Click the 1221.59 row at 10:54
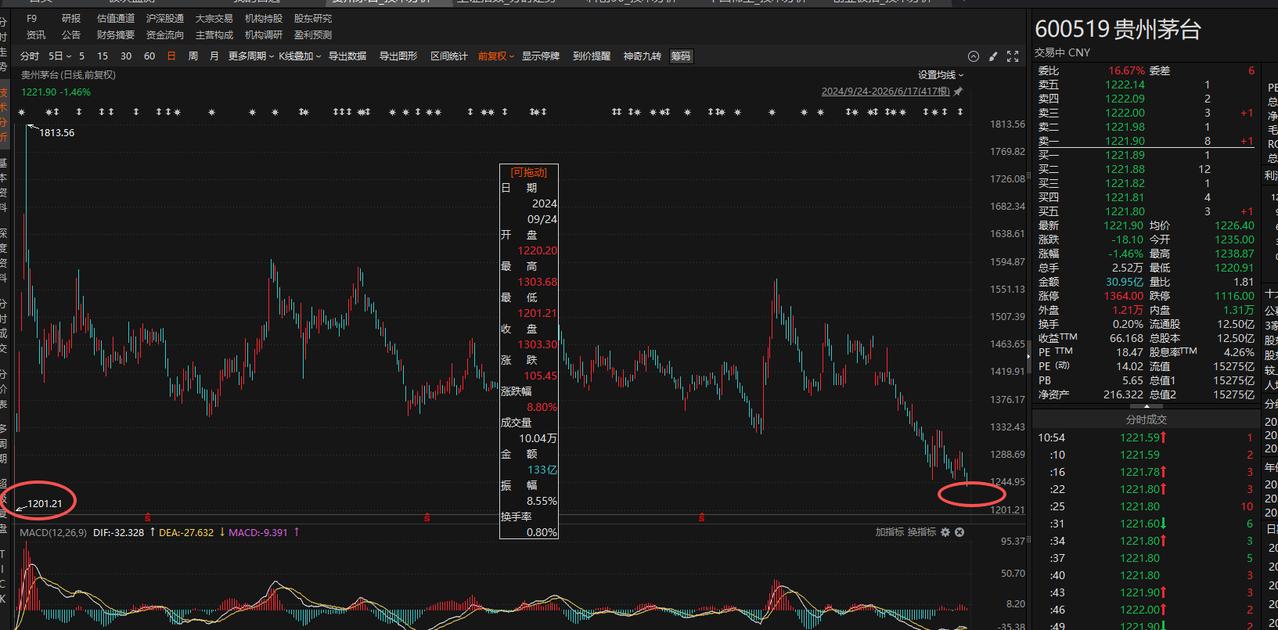Viewport: 1278px width, 630px height. [1155, 438]
